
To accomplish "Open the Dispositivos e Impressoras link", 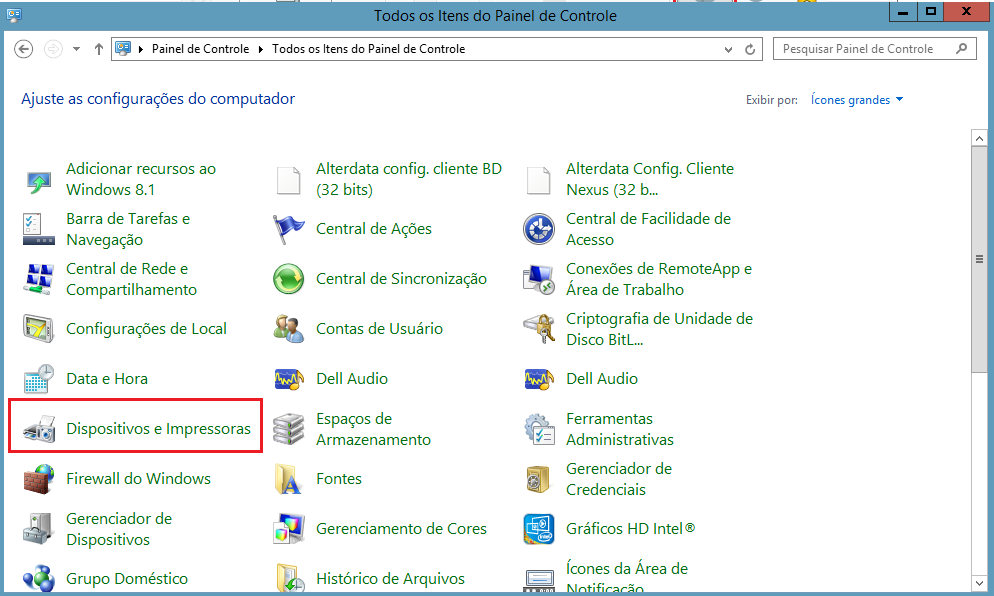I will click(158, 429).
